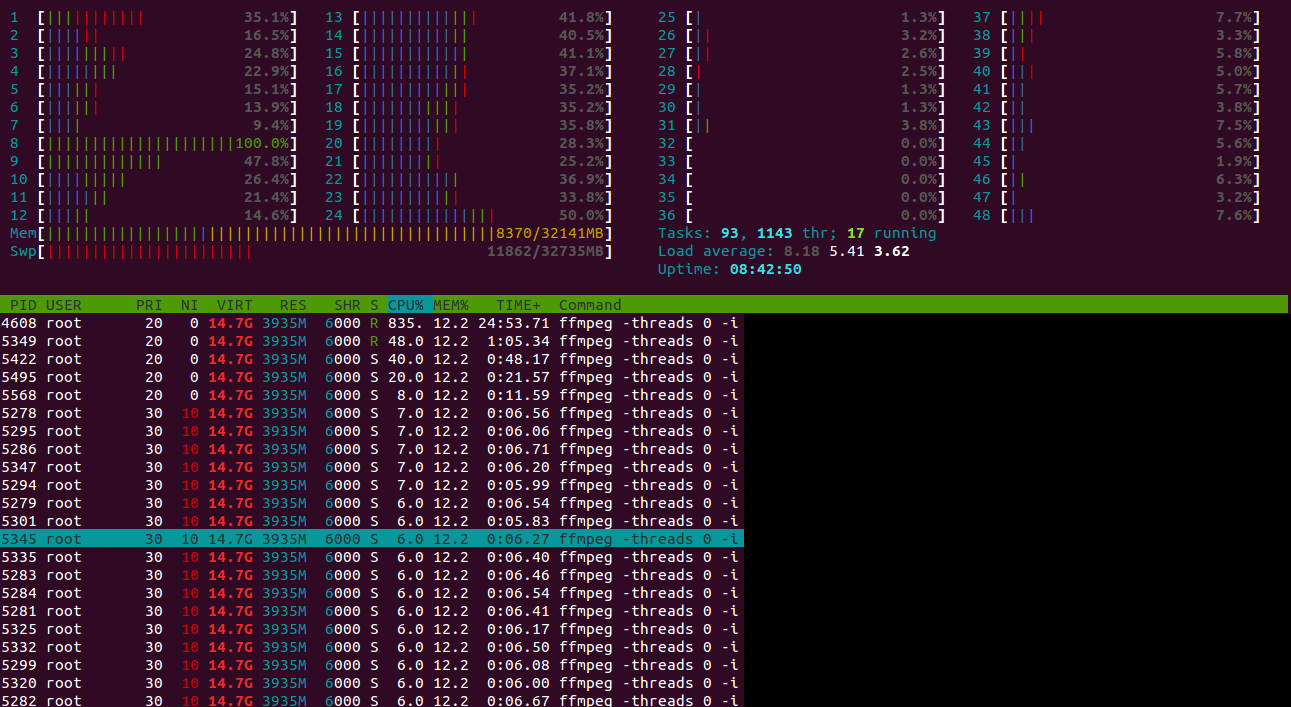The height and width of the screenshot is (707, 1291).
Task: Click the PID column header
Action: (23, 305)
